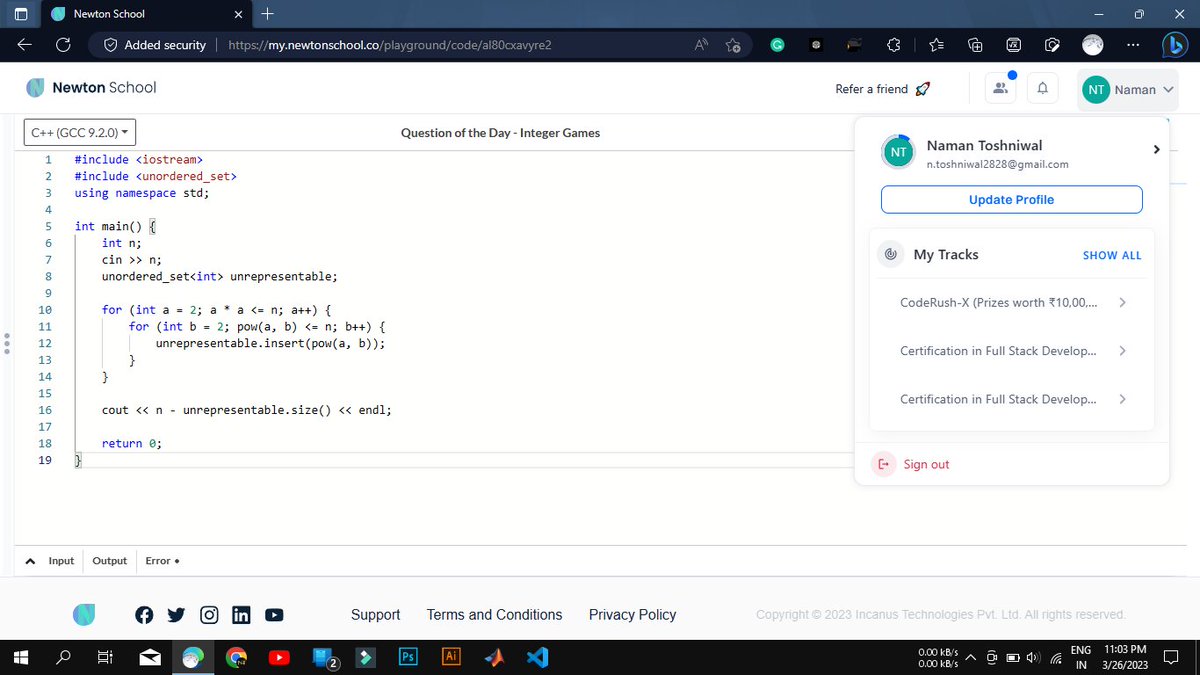Open Newton School Twitter icon

[176, 615]
